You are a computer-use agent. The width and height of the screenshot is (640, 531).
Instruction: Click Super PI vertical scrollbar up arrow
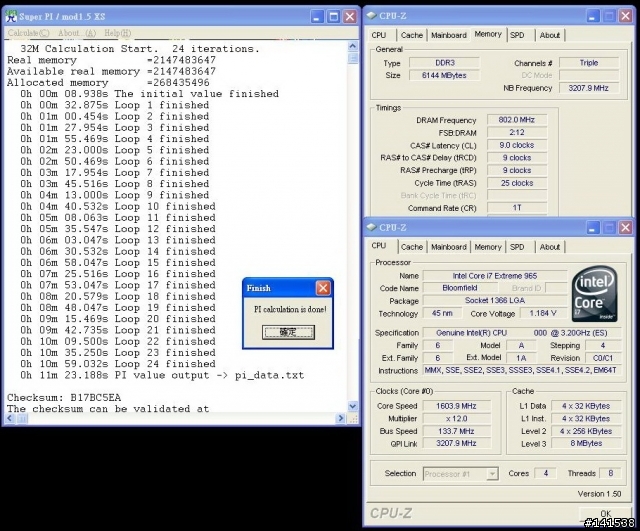(x=353, y=46)
